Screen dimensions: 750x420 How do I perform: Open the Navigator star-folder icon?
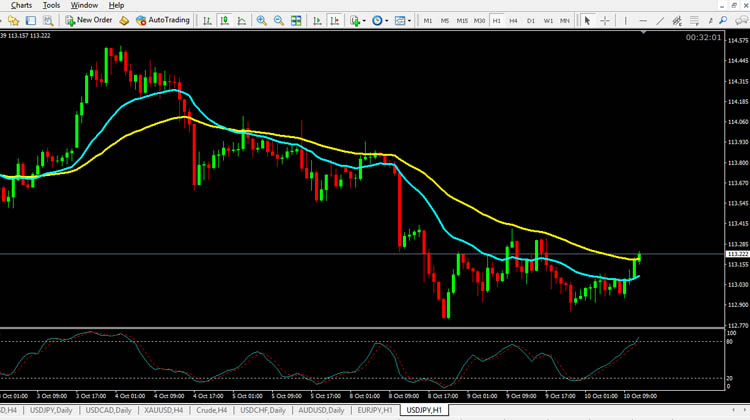[x=13, y=21]
